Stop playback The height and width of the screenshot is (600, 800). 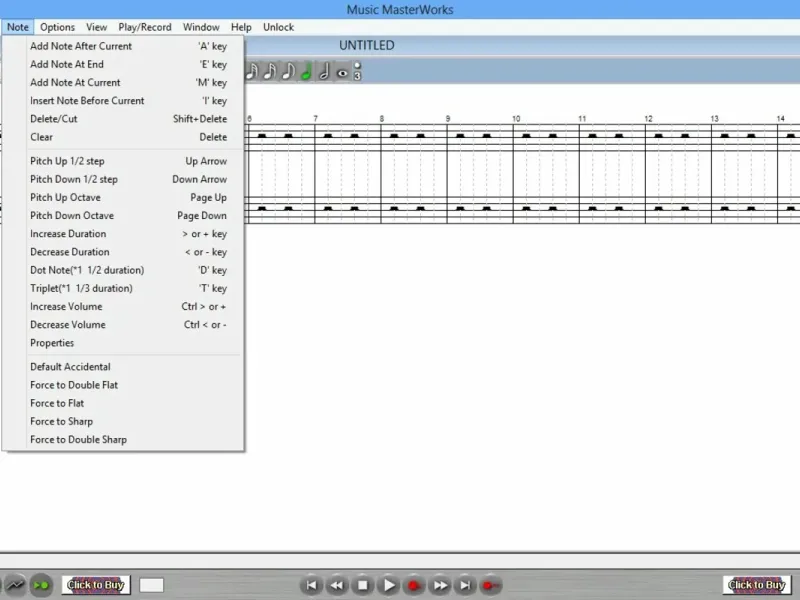pos(363,585)
